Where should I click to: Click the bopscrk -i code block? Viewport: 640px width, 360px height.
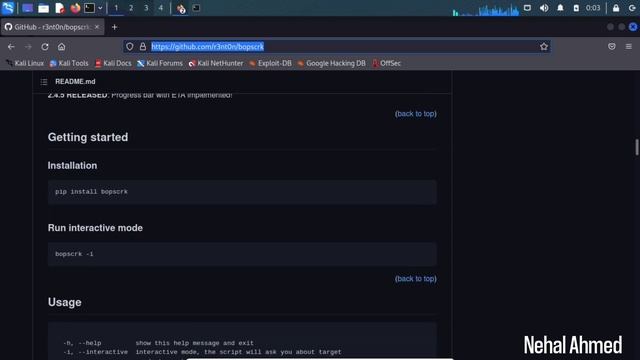242,254
